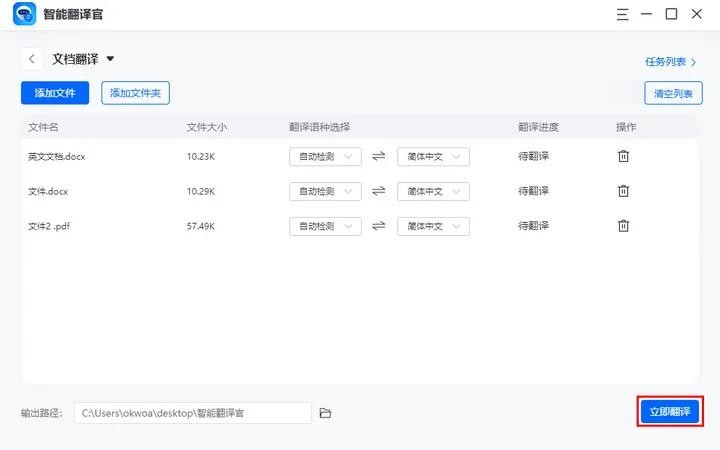Open 自动检测 dropdown for 文件2 .pdf
Screen dimensions: 720x450
(x=325, y=226)
